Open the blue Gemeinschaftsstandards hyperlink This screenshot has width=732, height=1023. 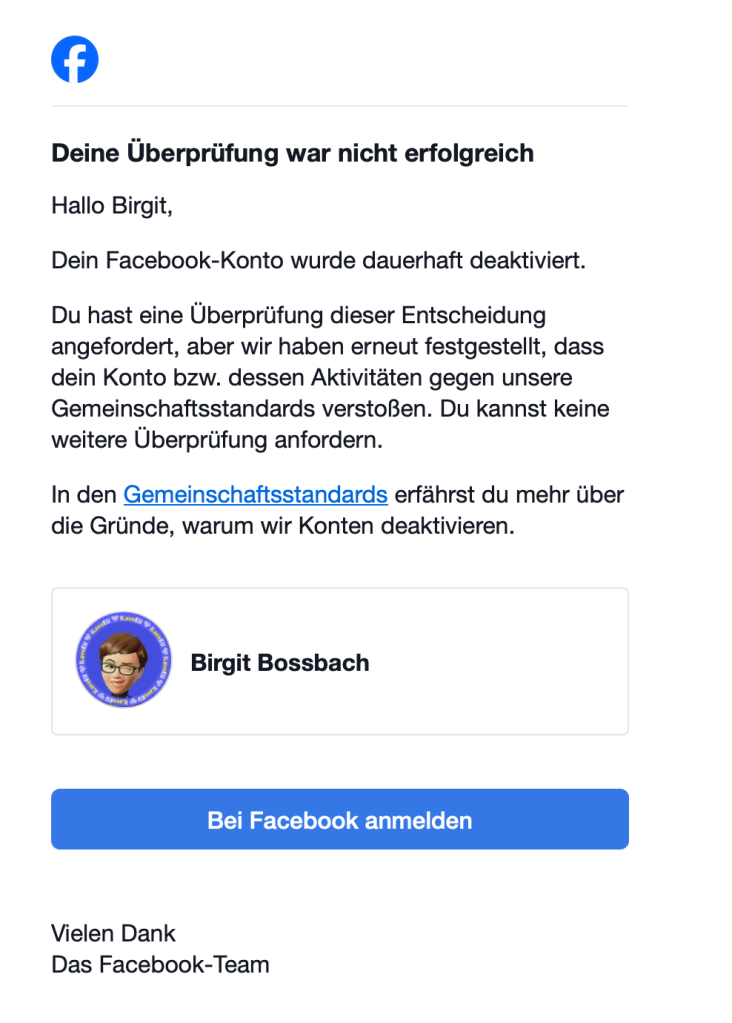(x=255, y=494)
